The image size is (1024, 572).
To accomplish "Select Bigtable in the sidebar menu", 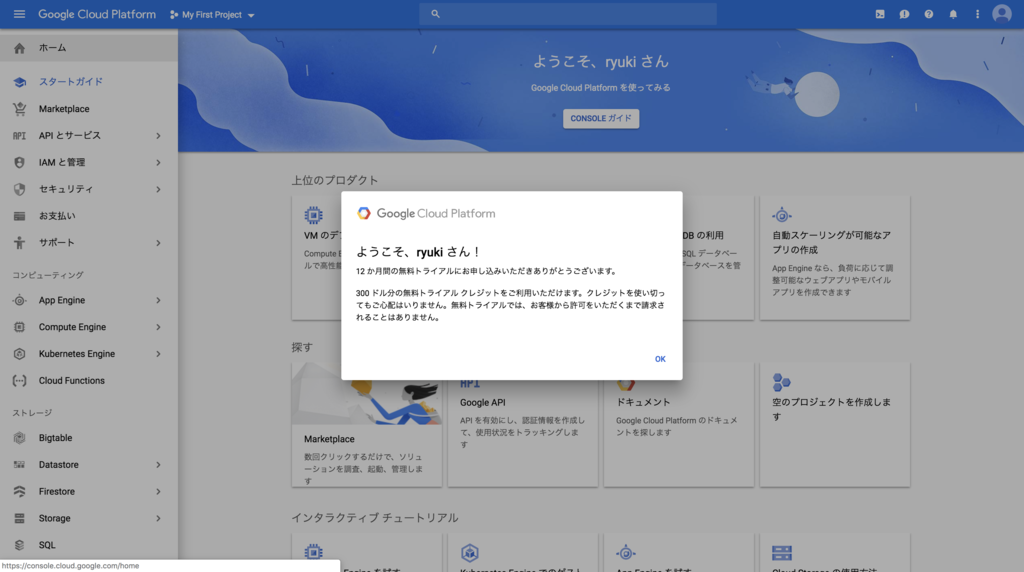I will (x=89, y=438).
